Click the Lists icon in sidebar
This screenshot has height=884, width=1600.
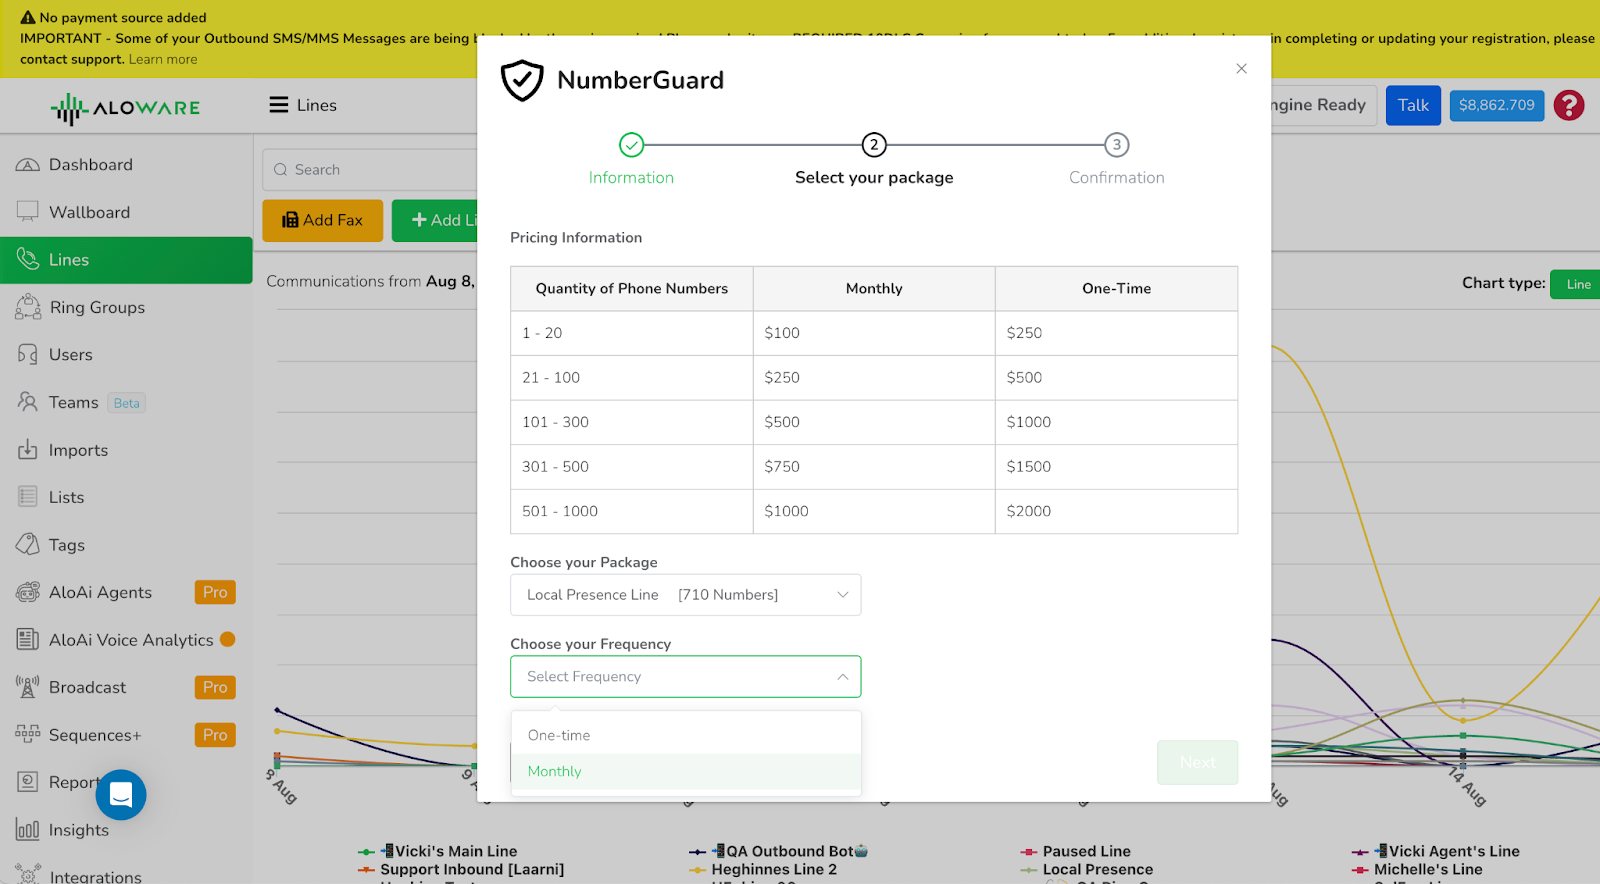coord(28,497)
